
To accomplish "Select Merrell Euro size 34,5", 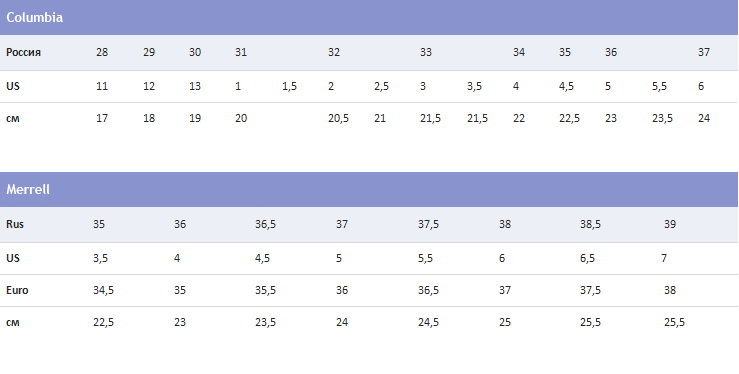I will click(x=103, y=291).
